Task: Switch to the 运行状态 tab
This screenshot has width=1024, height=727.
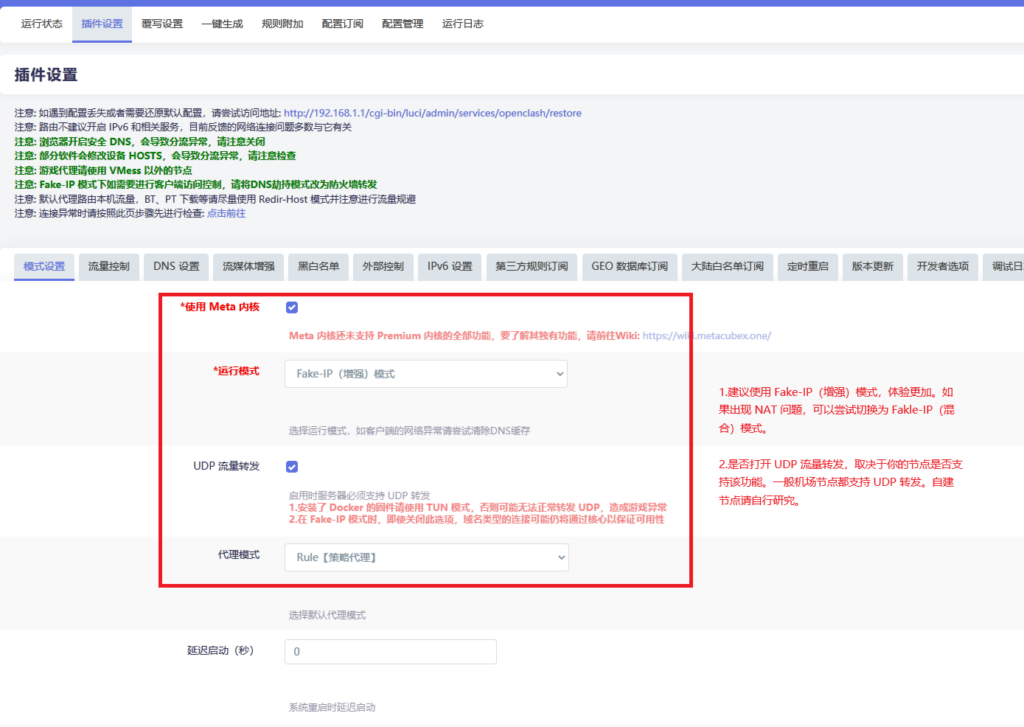Action: click(42, 24)
